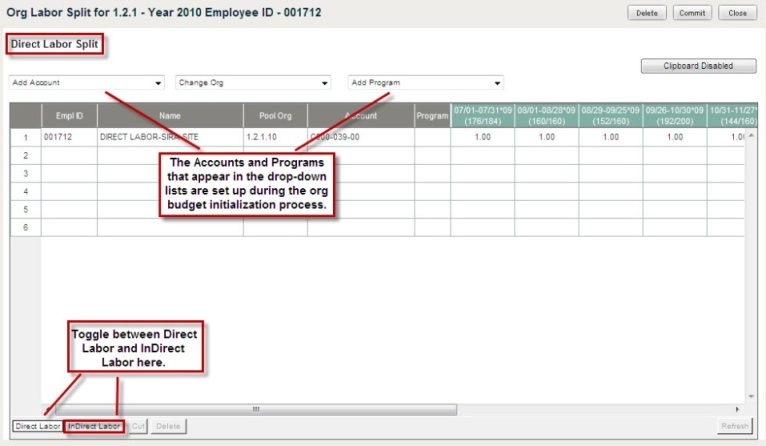Click the horizontal scrollbar thumb
The height and width of the screenshot is (446, 766).
[x=256, y=409]
